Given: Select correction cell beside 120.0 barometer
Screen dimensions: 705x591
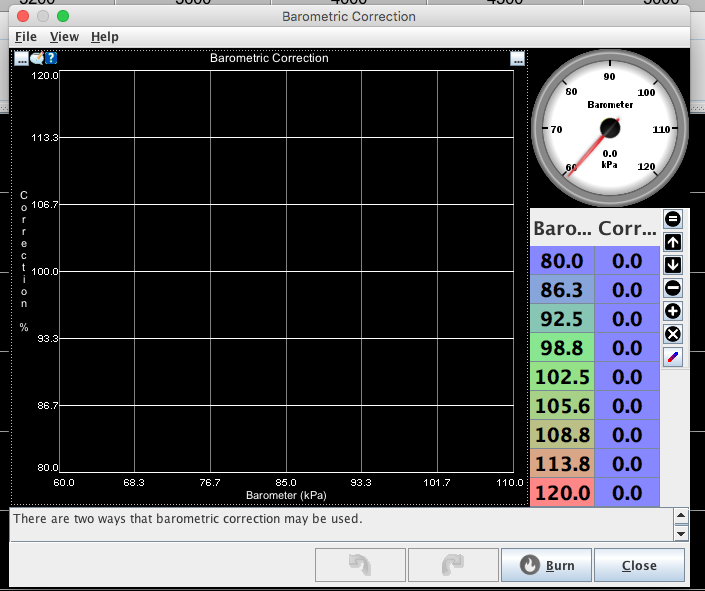Looking at the screenshot, I should [627, 493].
